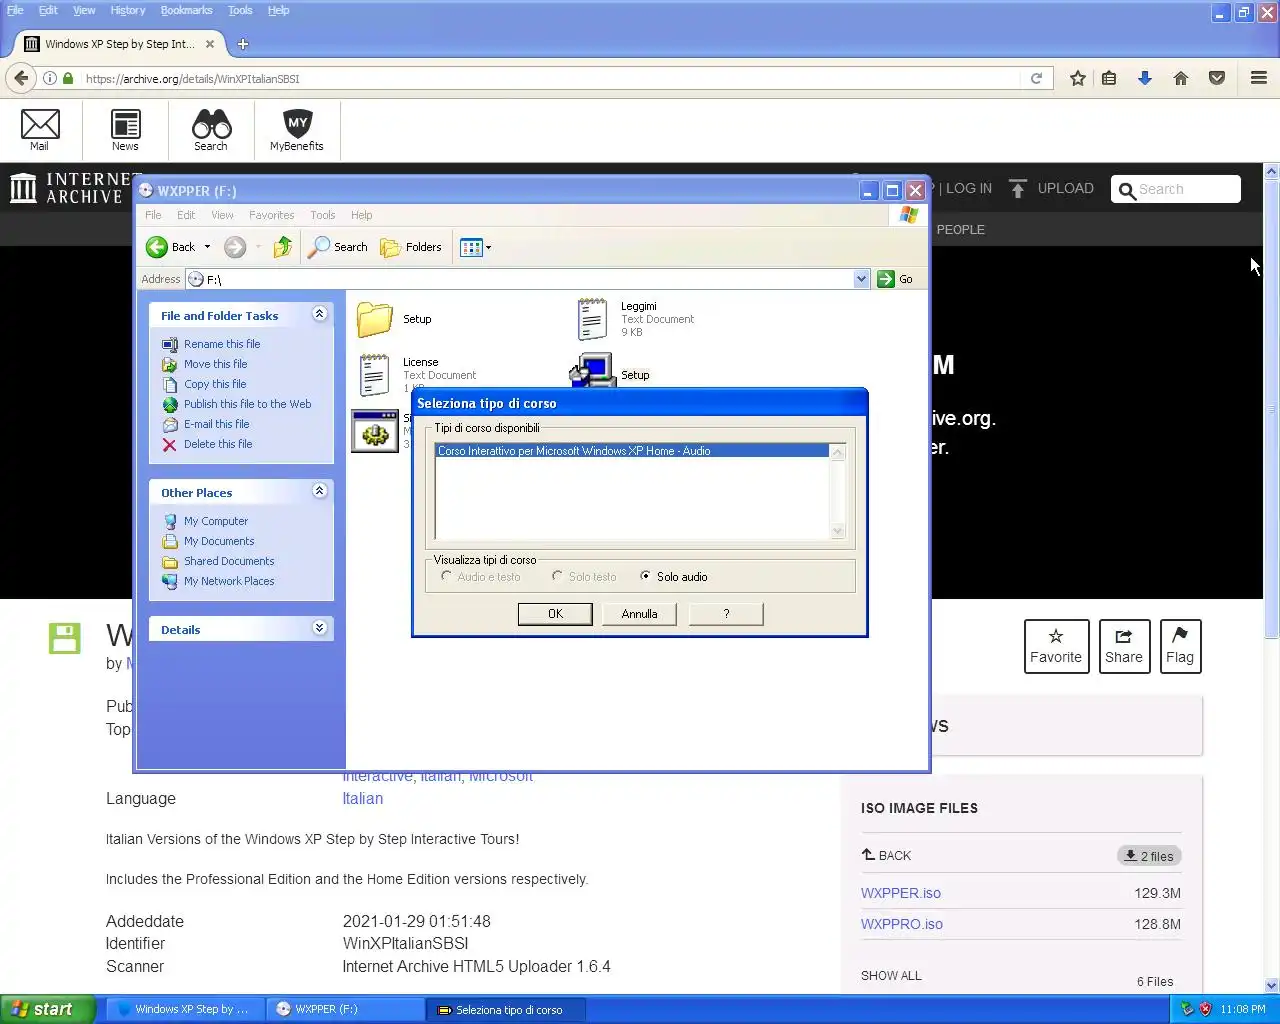
Task: Click the Share button on archive page
Action: [1123, 646]
